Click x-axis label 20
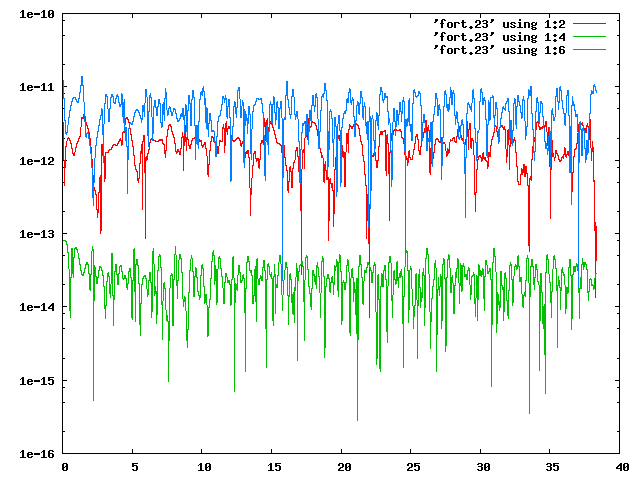Screen dimensions: 640x480 pyautogui.click(x=344, y=467)
